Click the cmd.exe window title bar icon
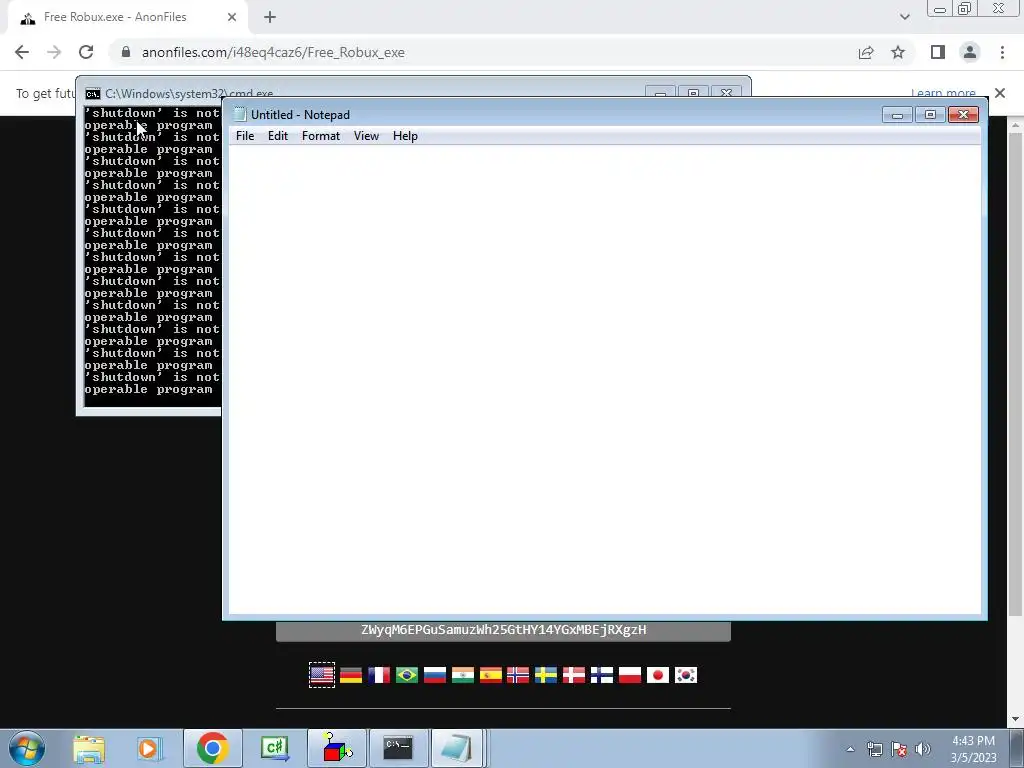The width and height of the screenshot is (1024, 768). [x=93, y=93]
